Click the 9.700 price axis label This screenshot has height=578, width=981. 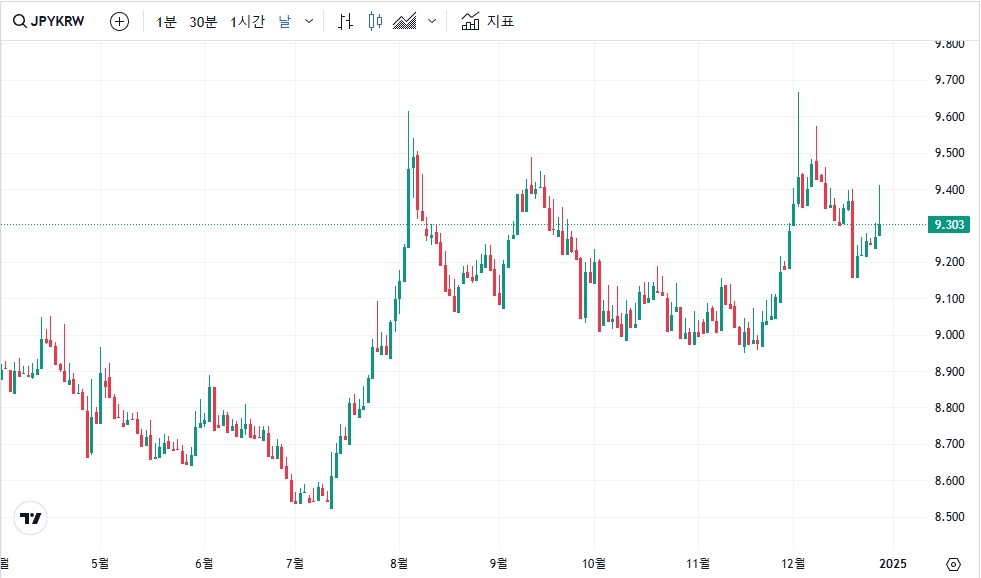[x=950, y=79]
